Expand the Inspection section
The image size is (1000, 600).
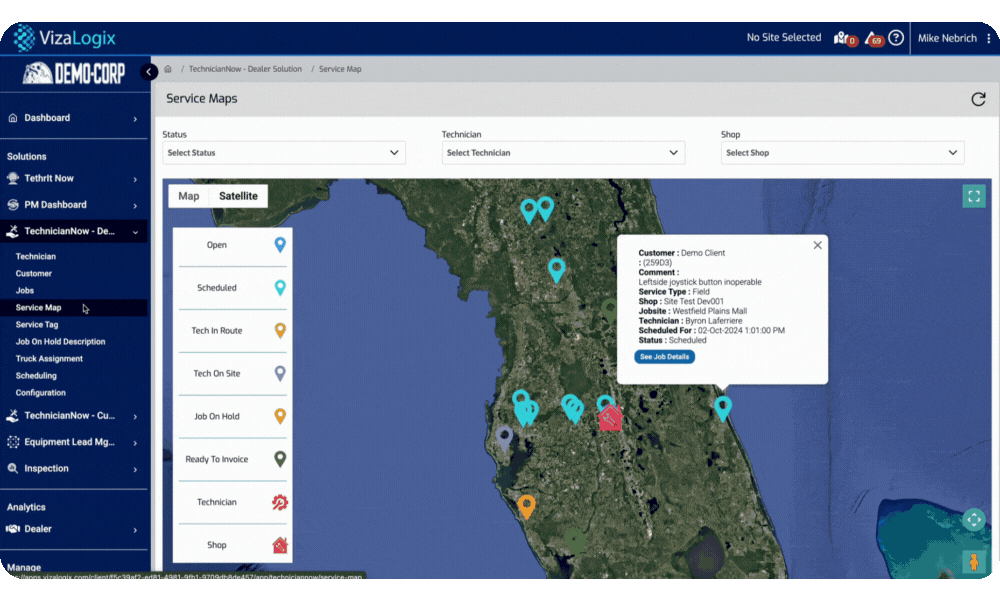pos(73,469)
